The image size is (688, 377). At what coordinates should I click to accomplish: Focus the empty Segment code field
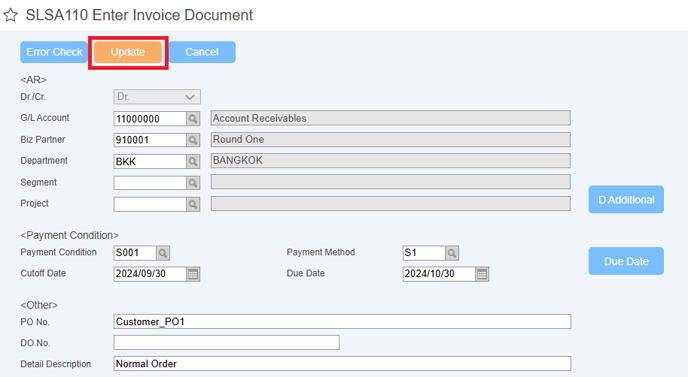pyautogui.click(x=150, y=183)
